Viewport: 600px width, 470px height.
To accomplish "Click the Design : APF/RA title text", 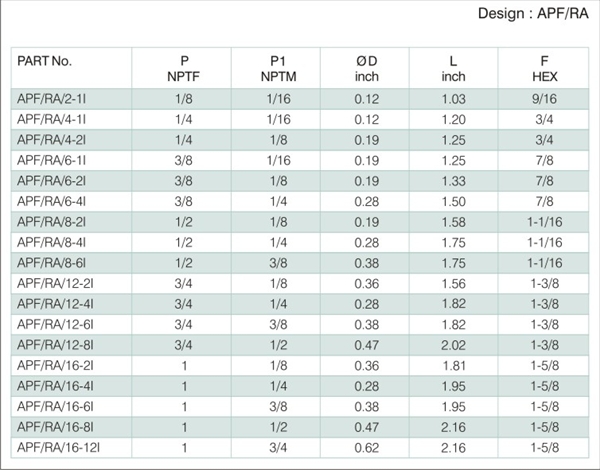I will point(533,14).
